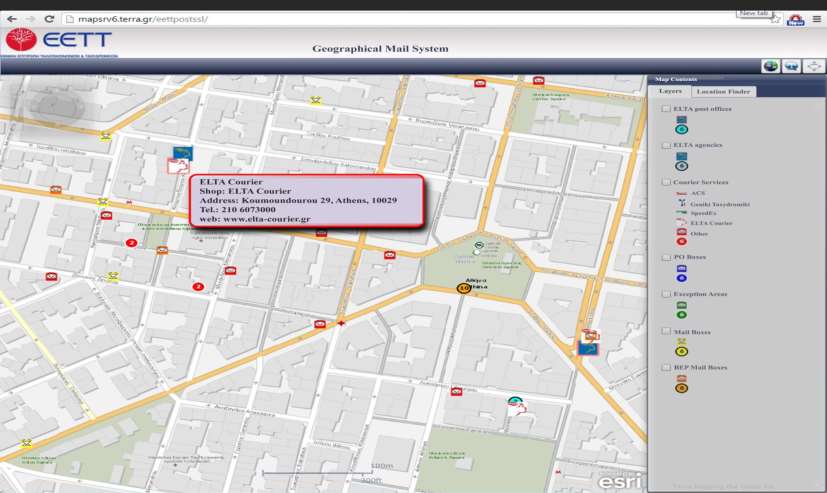Click the yellow circle symbol under Mail Boxes
827x493 pixels.
tap(681, 352)
